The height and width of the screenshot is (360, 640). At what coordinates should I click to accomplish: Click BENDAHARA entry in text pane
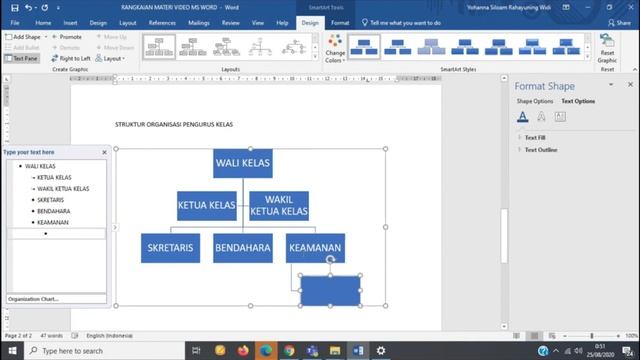pyautogui.click(x=53, y=211)
